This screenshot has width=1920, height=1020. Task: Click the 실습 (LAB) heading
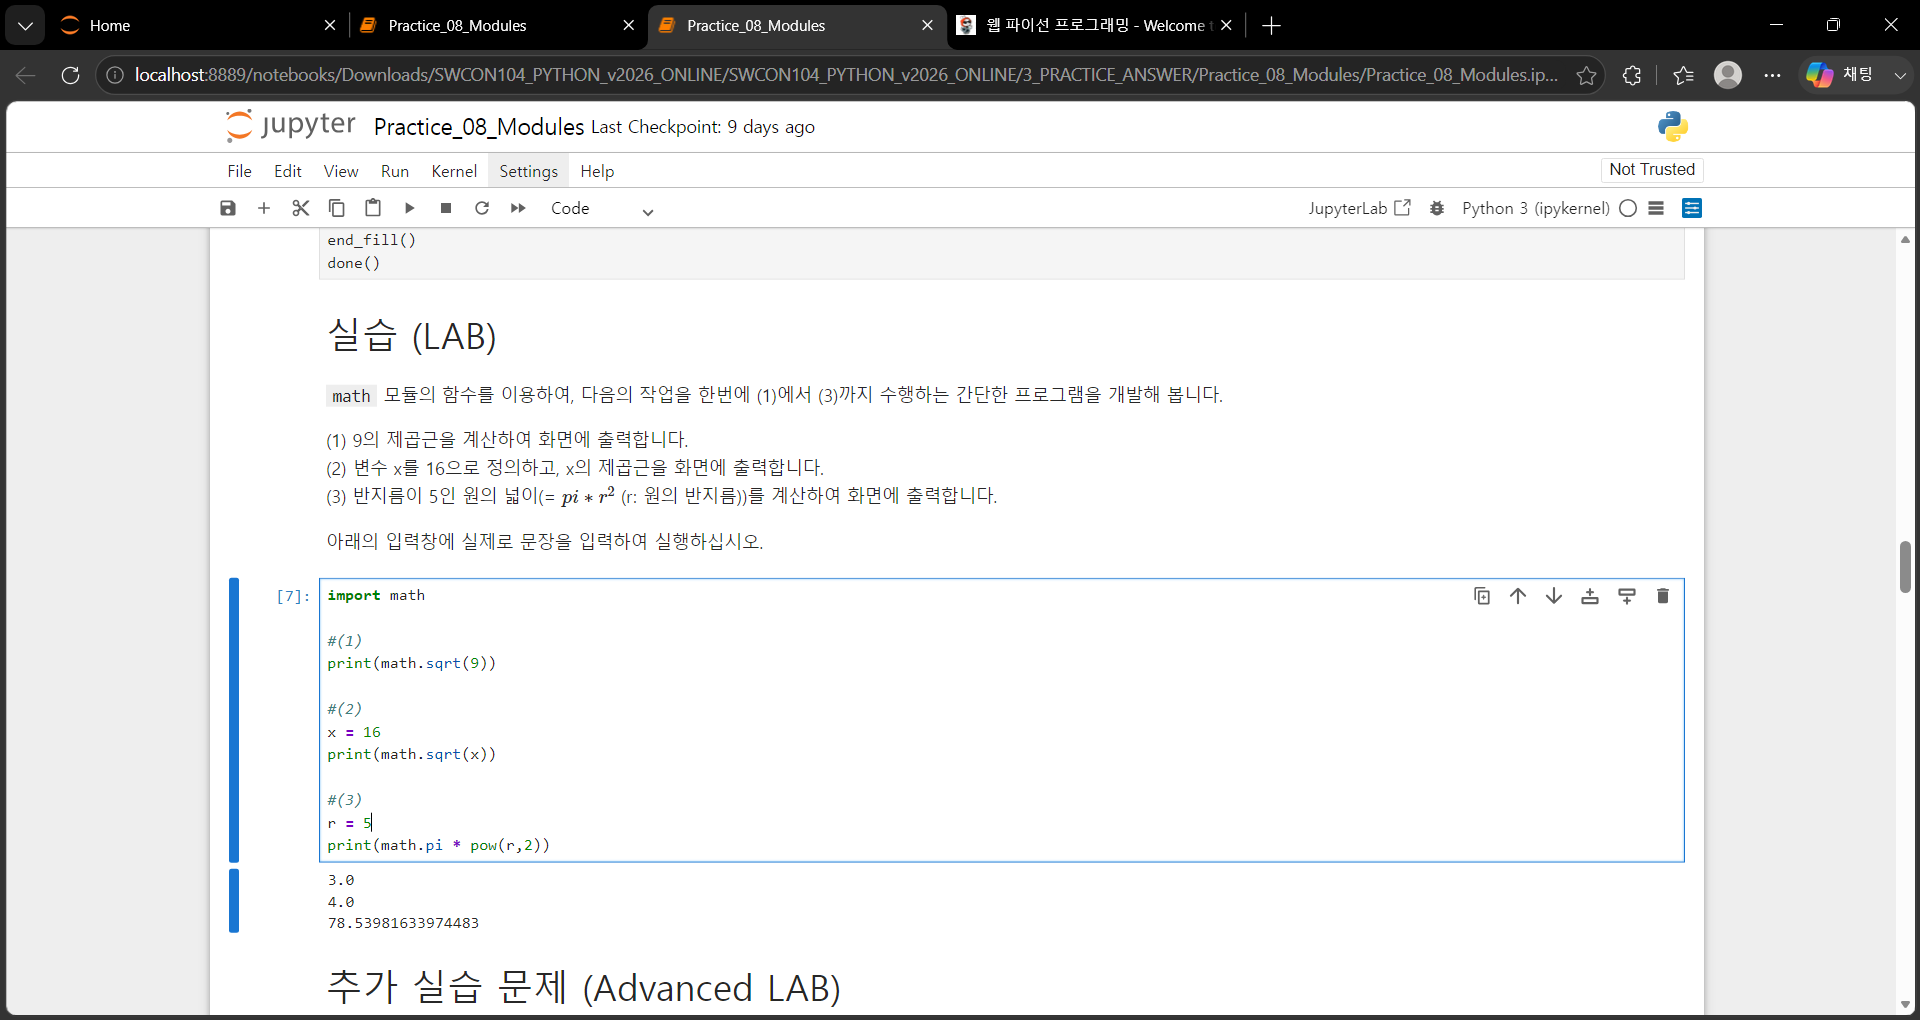coord(412,336)
